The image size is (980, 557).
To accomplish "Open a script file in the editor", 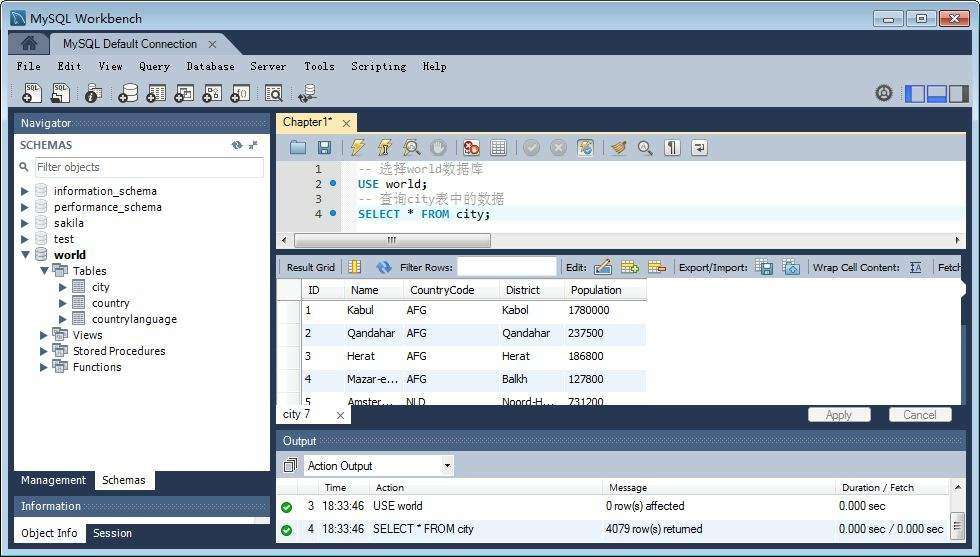I will [x=298, y=148].
